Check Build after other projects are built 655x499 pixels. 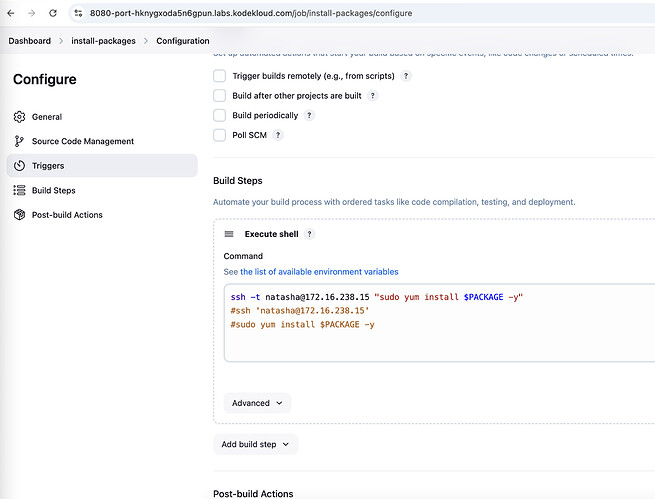[220, 96]
